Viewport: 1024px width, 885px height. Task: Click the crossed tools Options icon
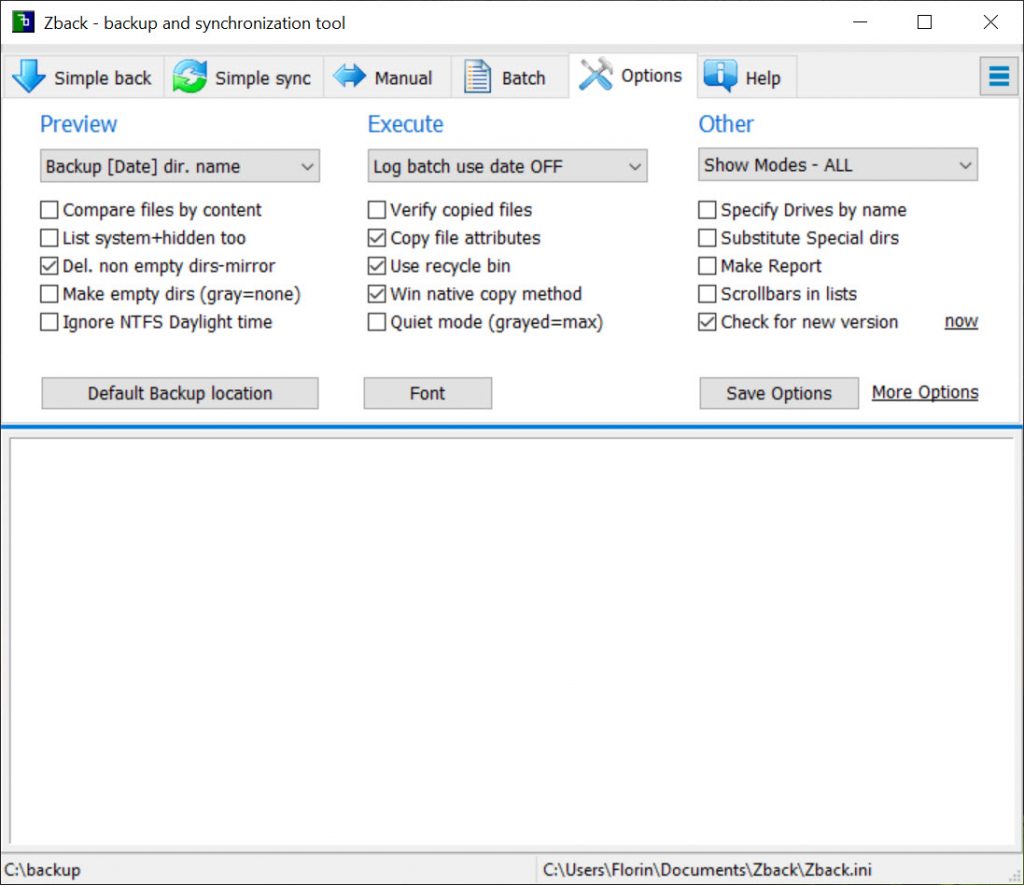coord(596,74)
